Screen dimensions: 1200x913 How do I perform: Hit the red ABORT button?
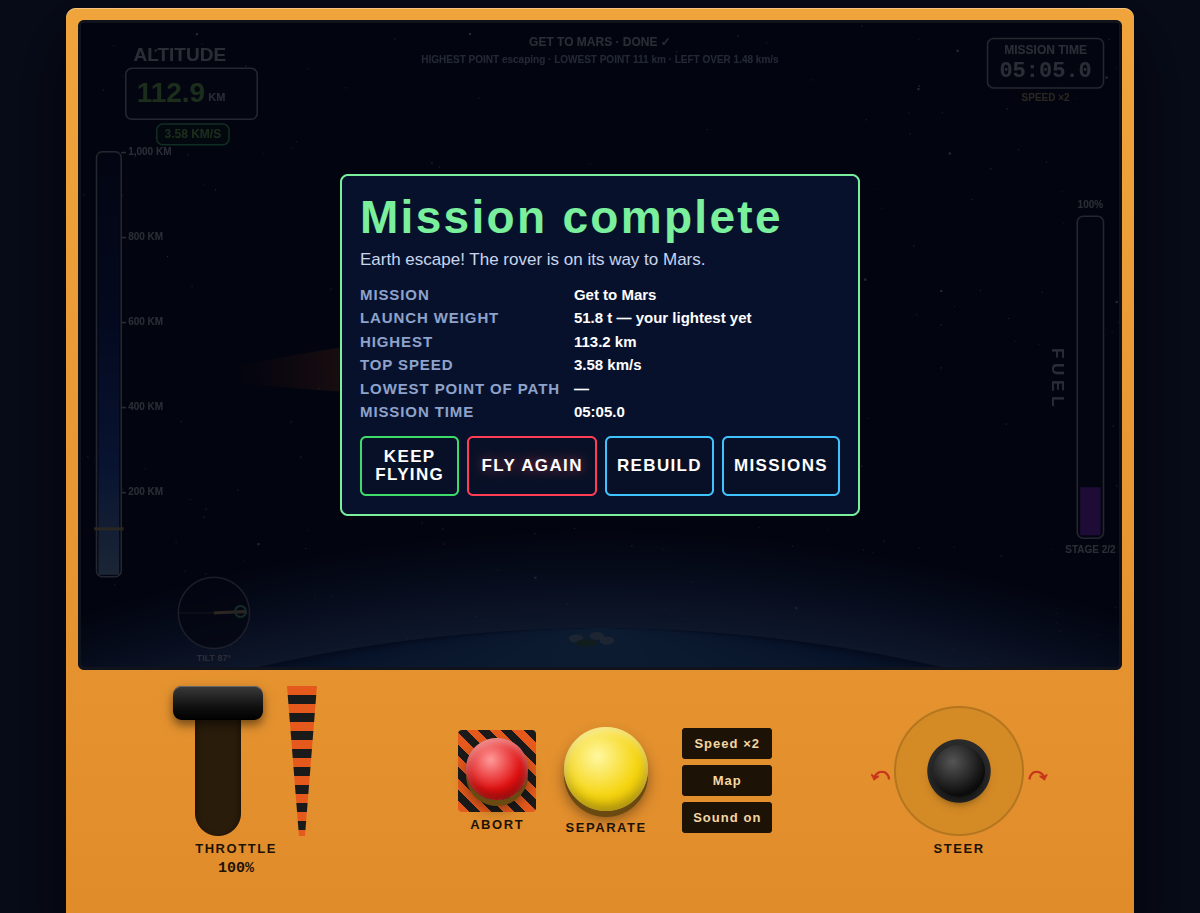click(x=496, y=769)
